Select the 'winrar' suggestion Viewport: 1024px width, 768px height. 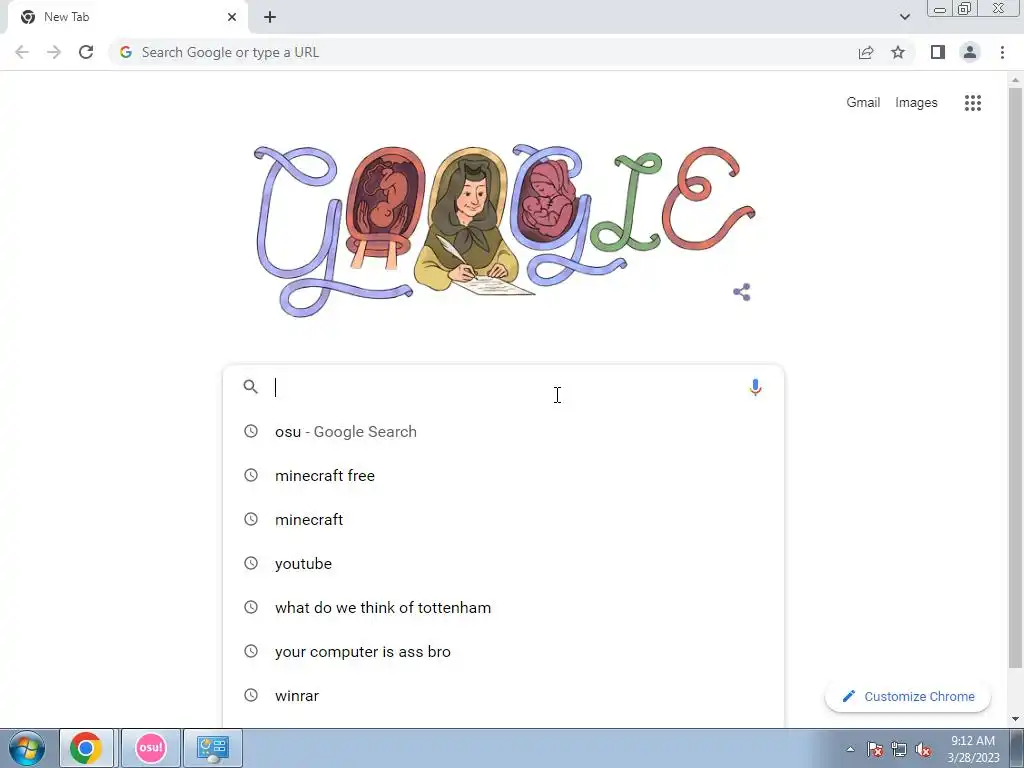click(503, 696)
